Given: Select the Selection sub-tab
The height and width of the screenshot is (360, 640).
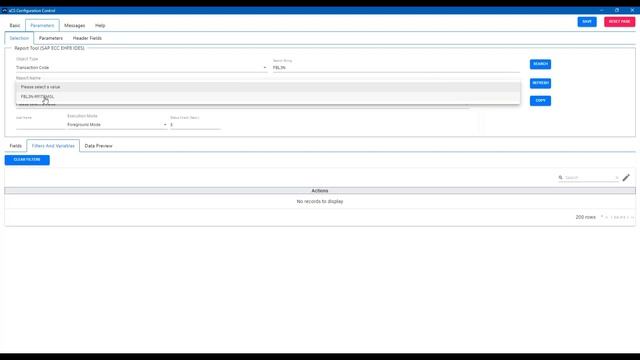Looking at the screenshot, I should (x=19, y=38).
